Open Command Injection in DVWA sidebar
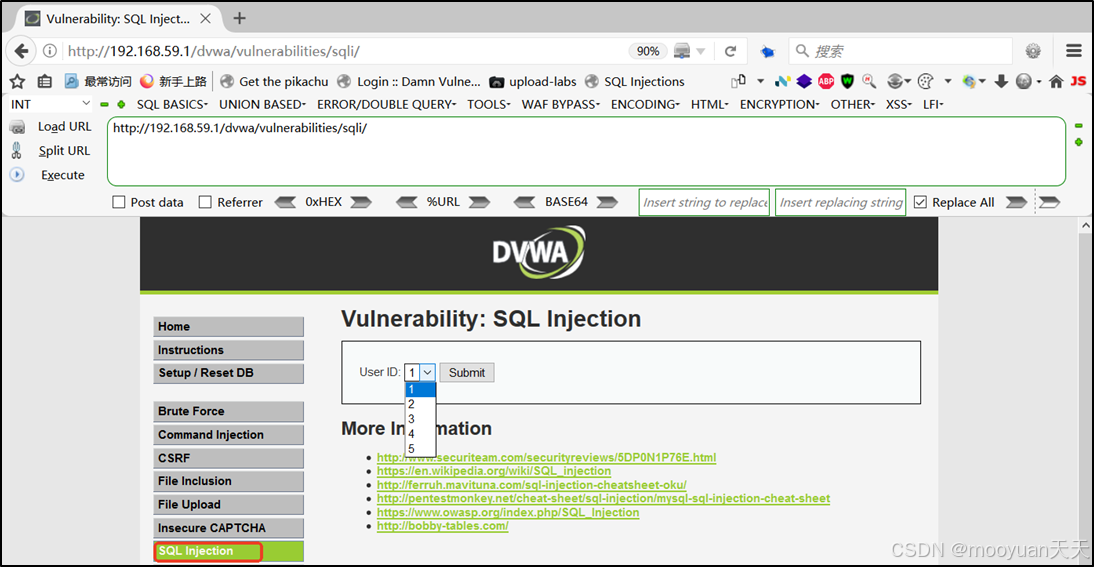 coord(229,434)
